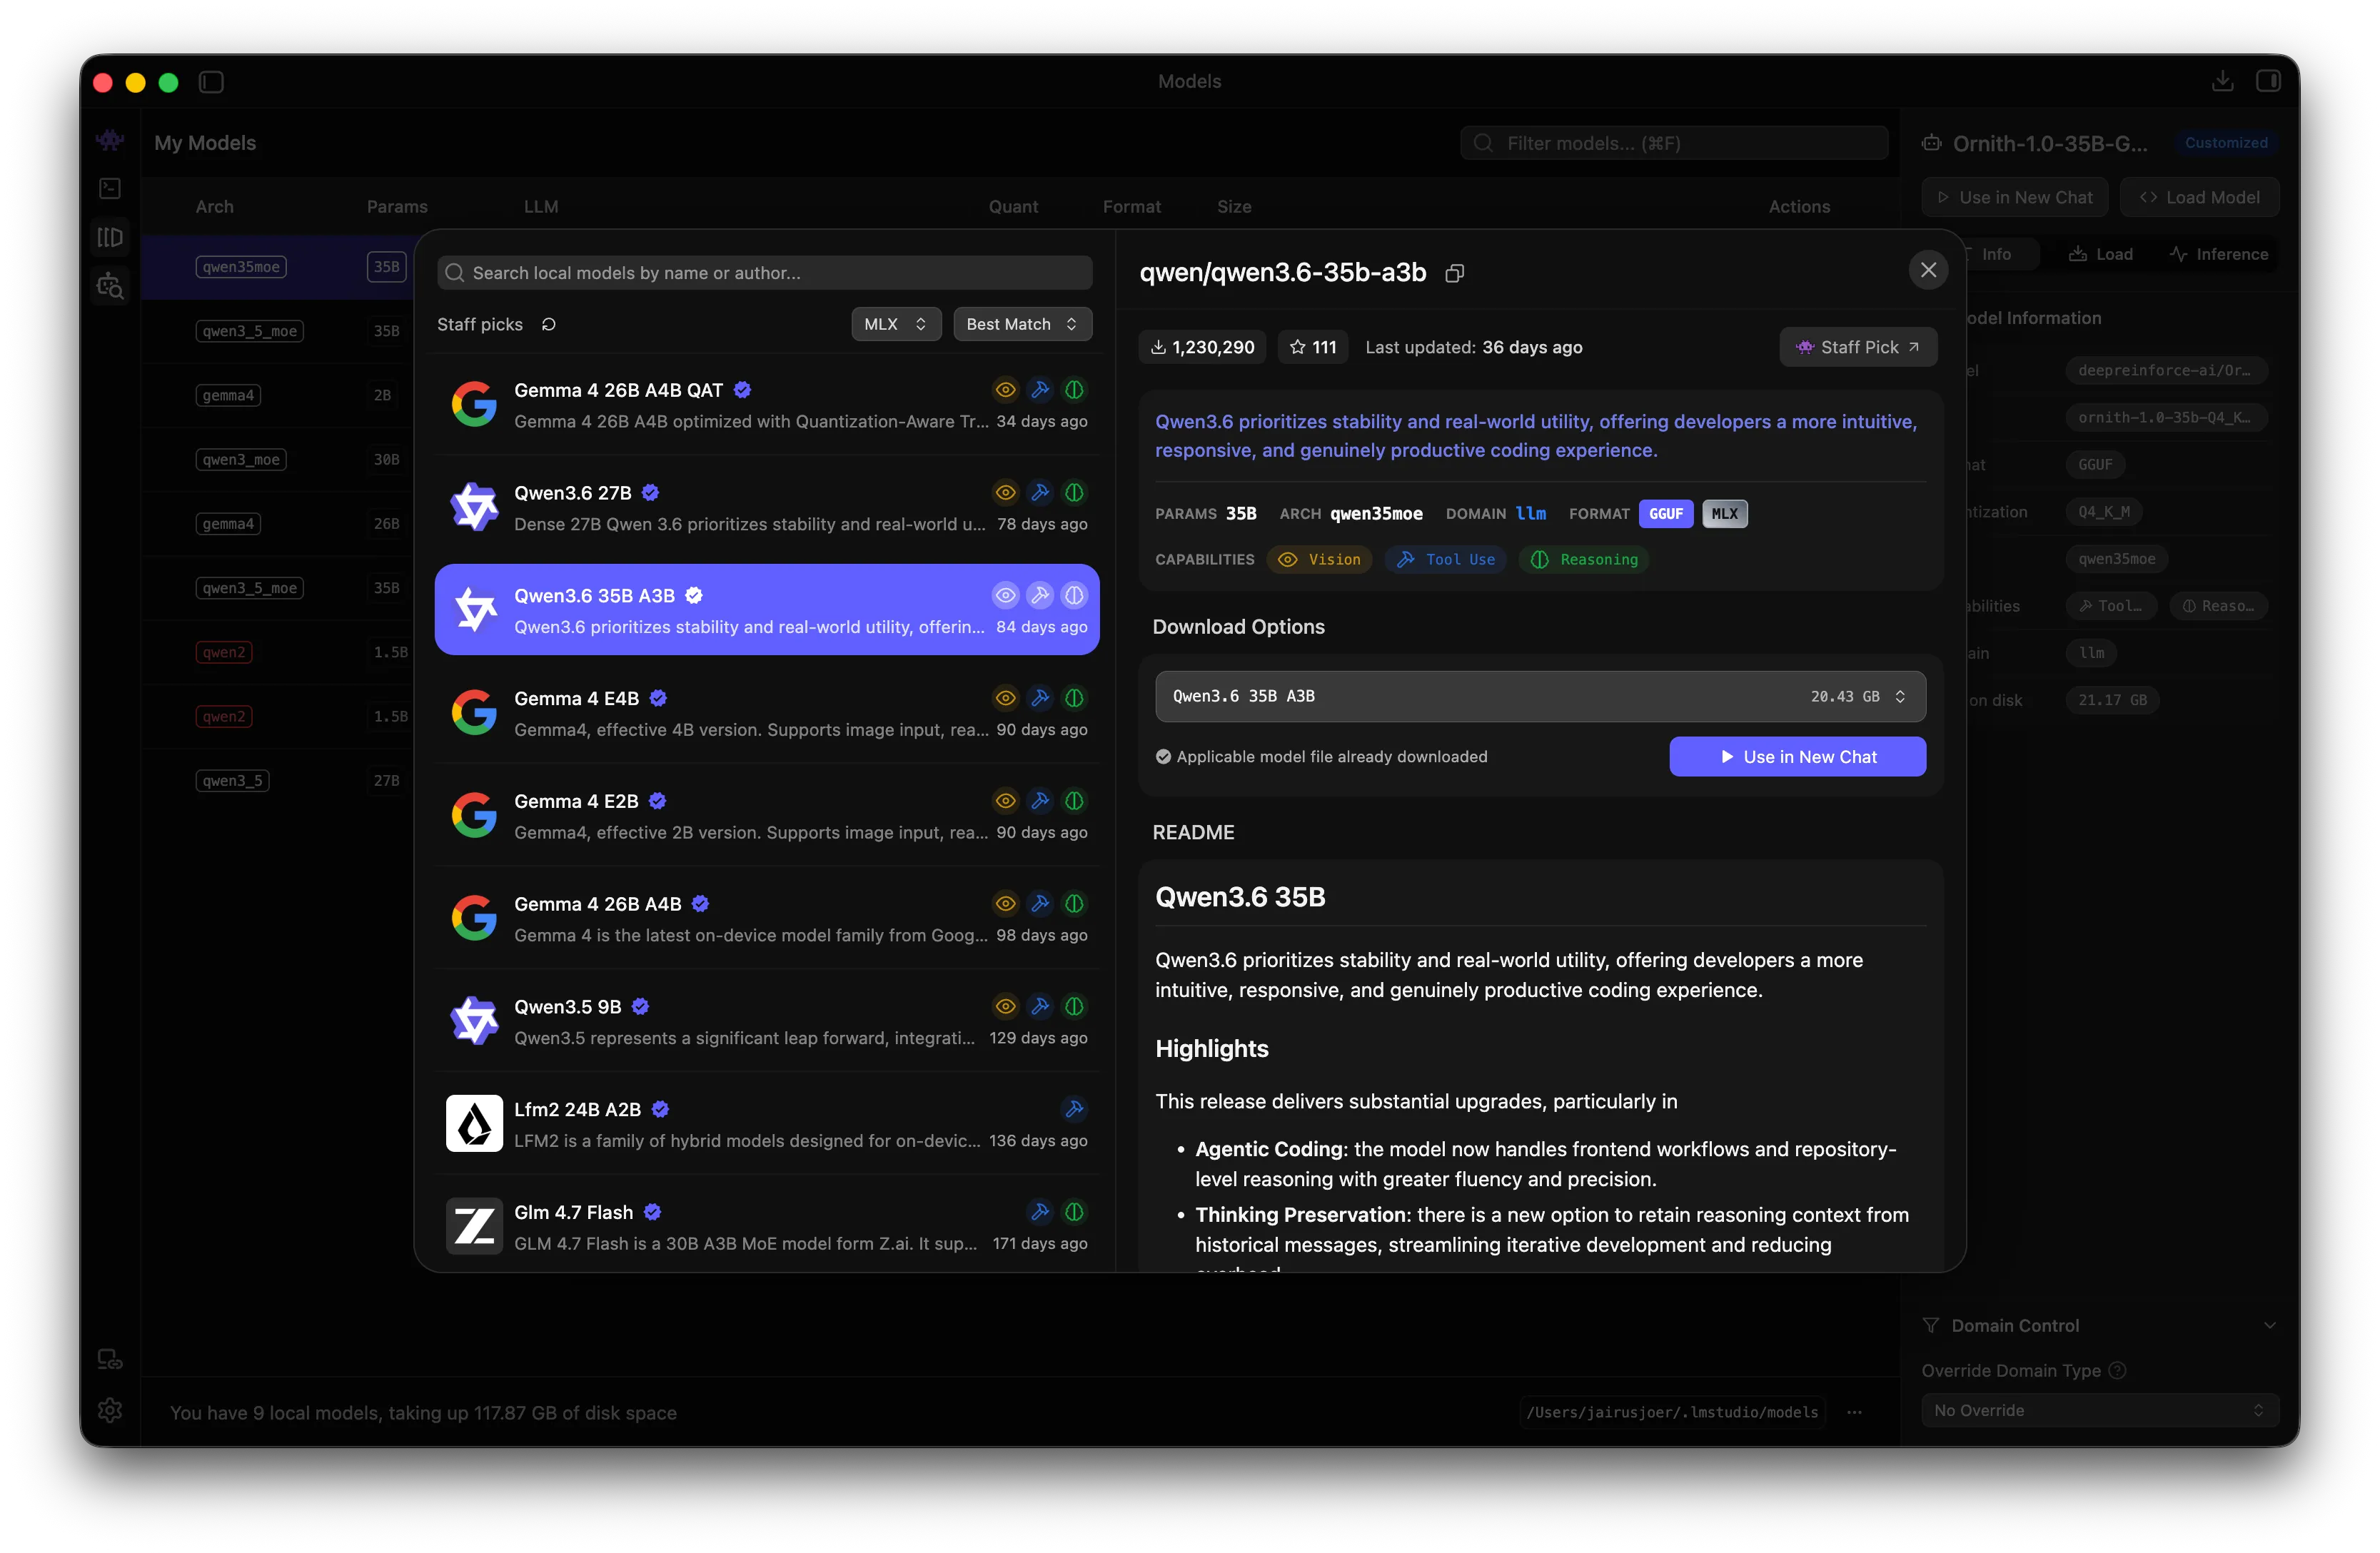Image resolution: width=2380 pixels, height=1553 pixels.
Task: Click the Liquid logo of Lfm2 24B A2B
Action: pyautogui.click(x=474, y=1124)
